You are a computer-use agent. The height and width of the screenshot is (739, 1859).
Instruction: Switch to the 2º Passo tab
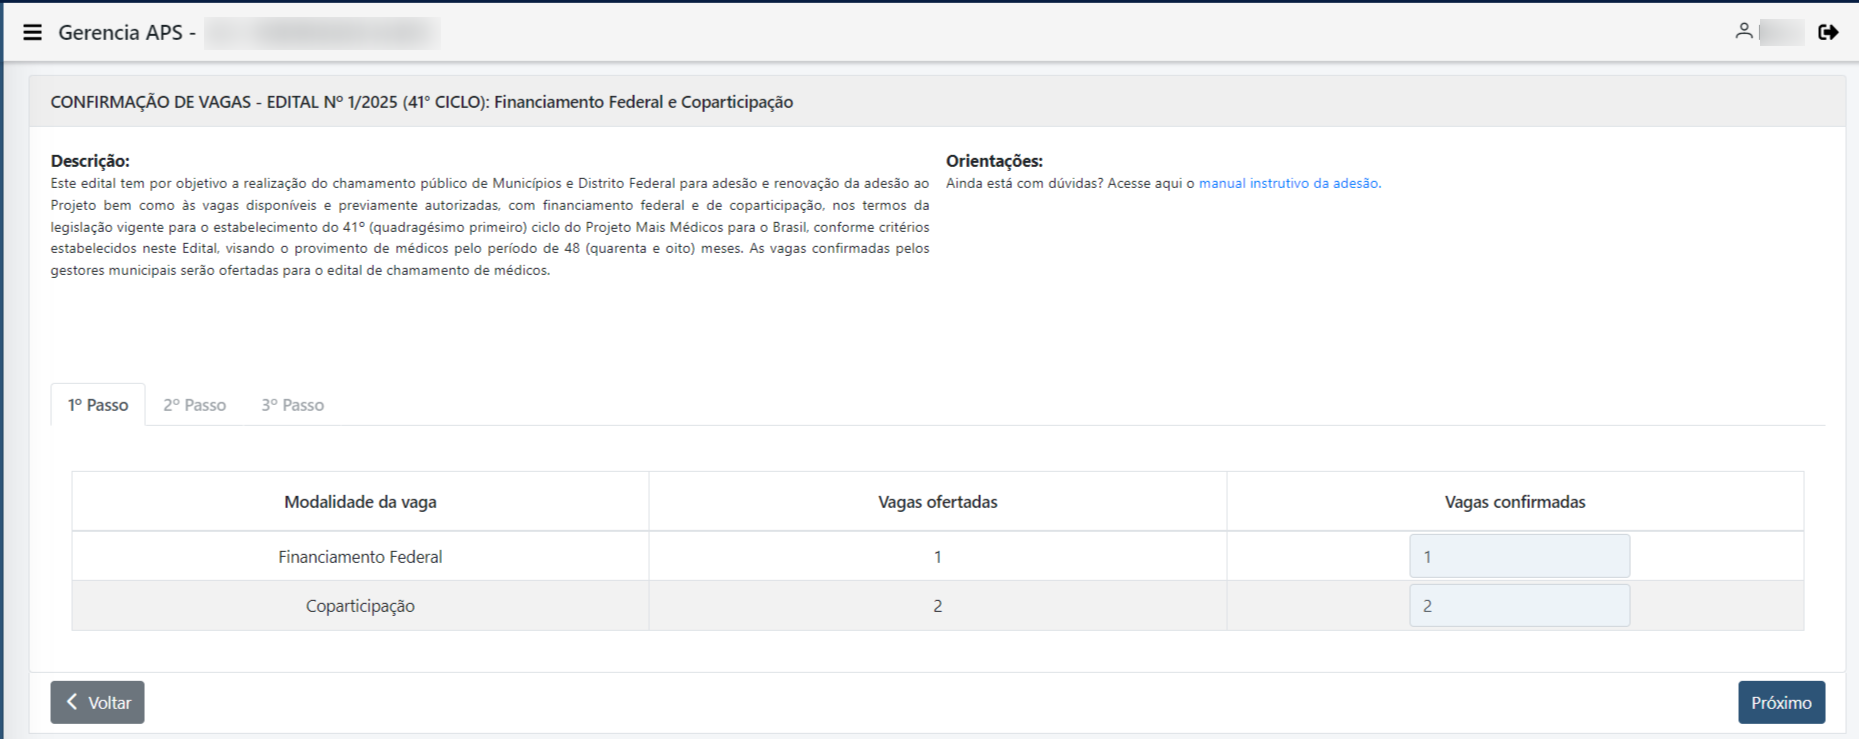point(195,405)
